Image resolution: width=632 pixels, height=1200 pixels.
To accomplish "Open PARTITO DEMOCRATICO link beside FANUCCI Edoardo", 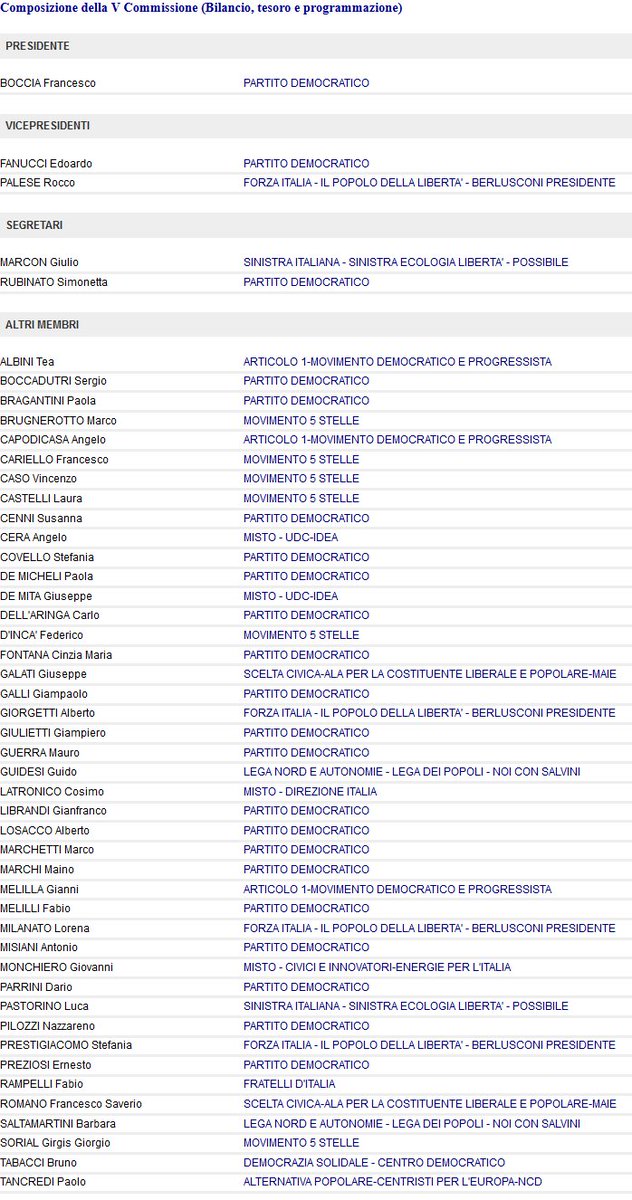I will pos(306,163).
